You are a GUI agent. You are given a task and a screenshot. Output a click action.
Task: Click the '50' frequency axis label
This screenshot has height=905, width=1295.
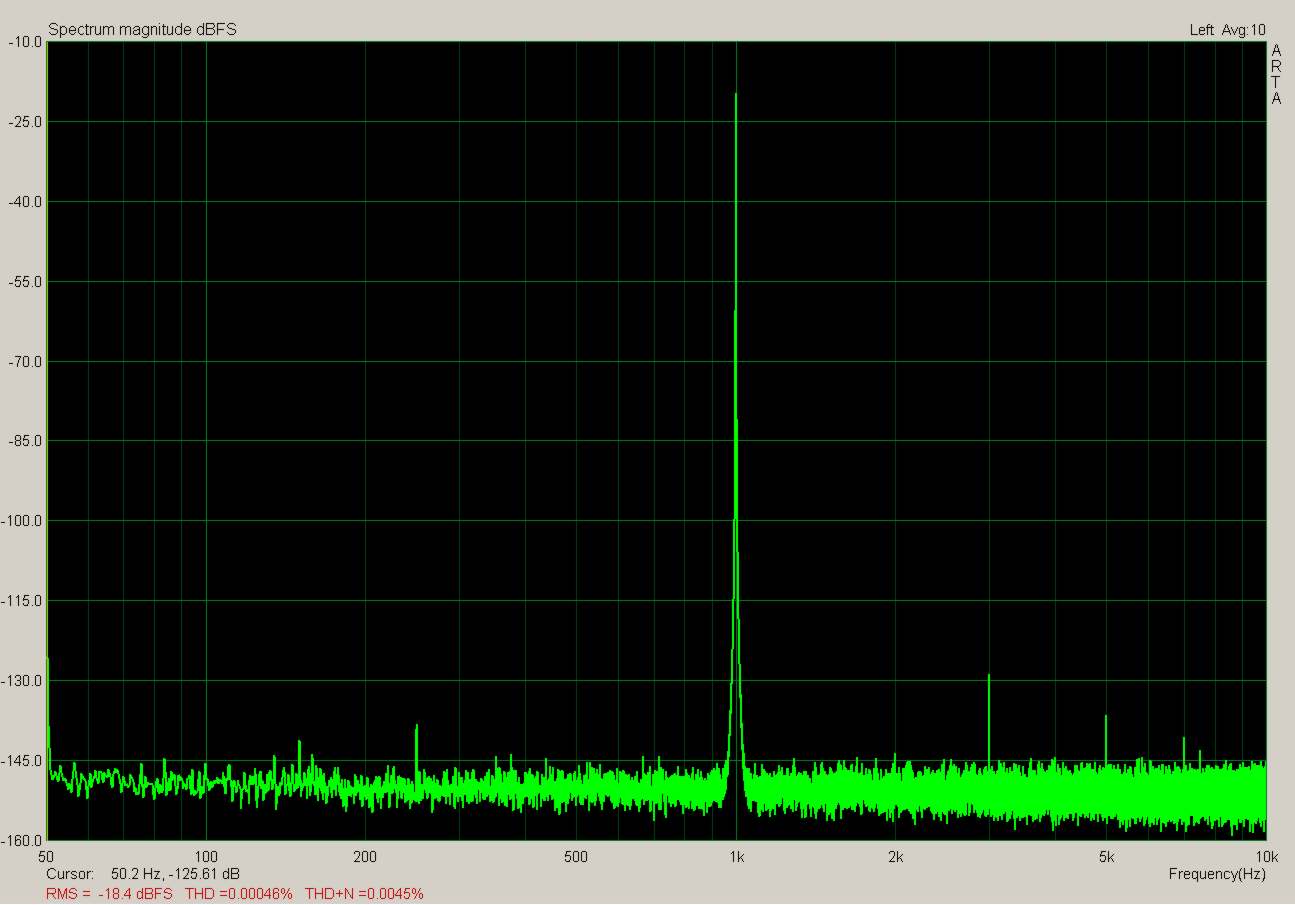click(46, 857)
